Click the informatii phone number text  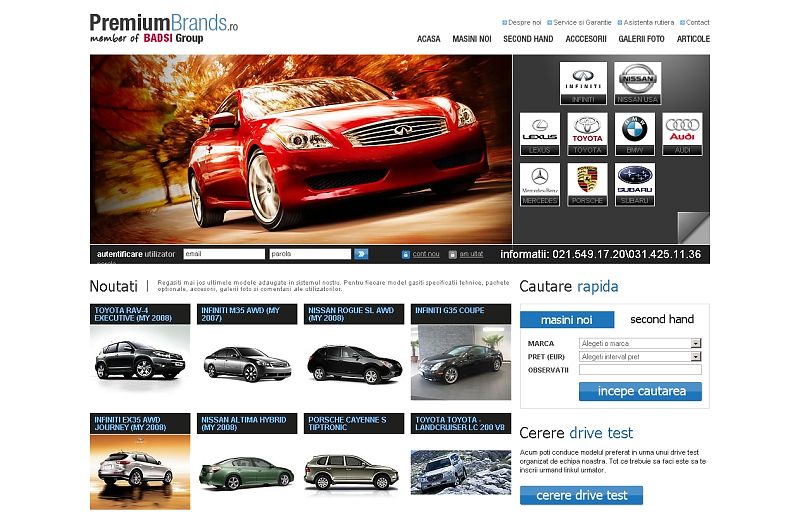pyautogui.click(x=601, y=254)
